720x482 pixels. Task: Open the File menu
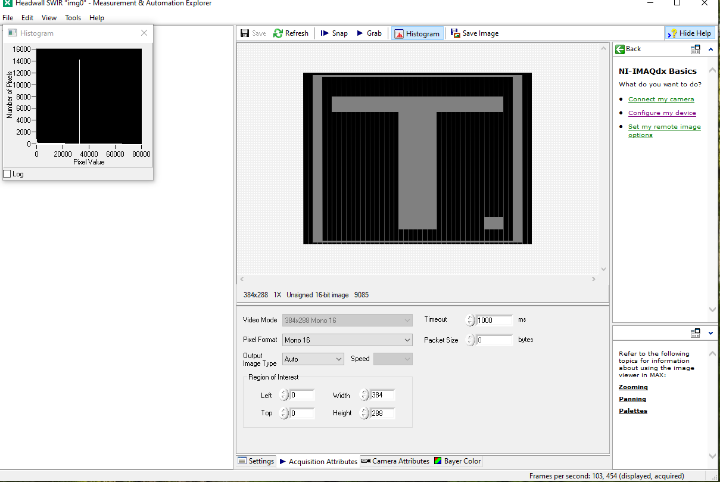pos(8,17)
